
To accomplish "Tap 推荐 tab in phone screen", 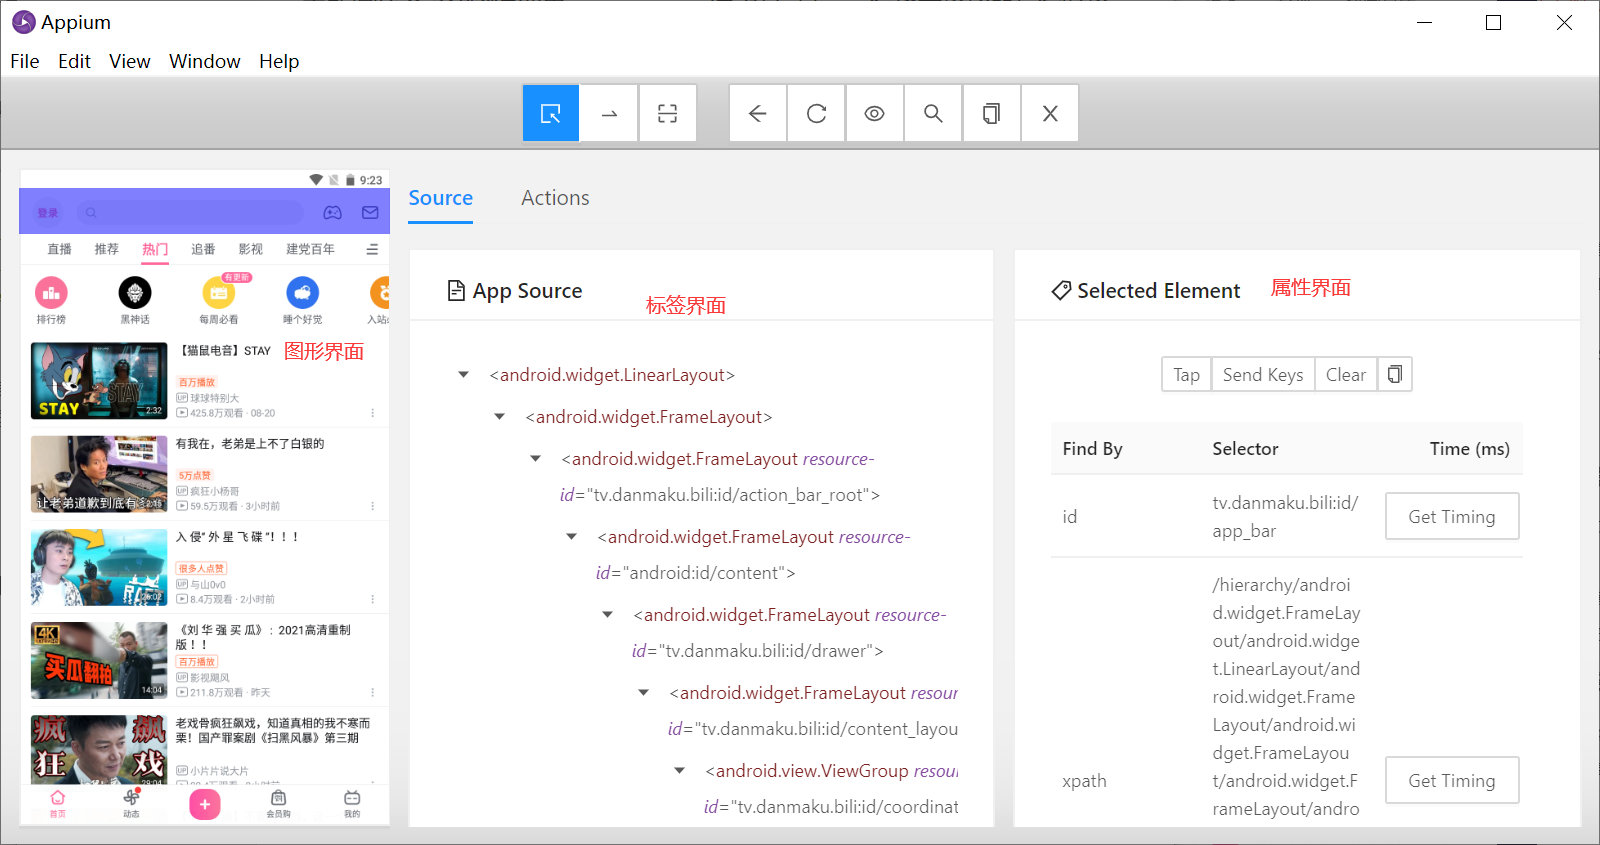I will pyautogui.click(x=106, y=249).
